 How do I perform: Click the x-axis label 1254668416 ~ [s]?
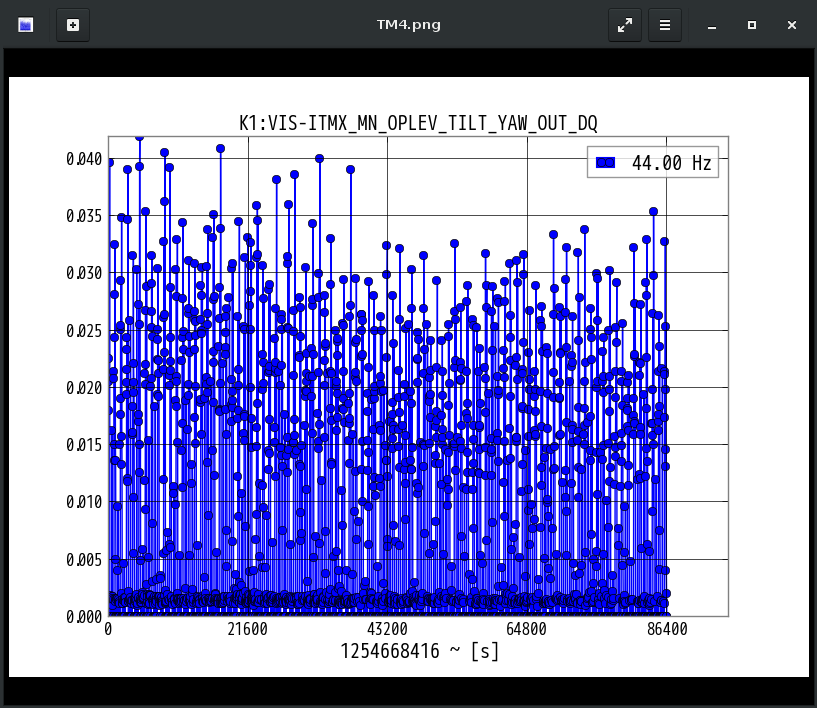[x=419, y=651]
